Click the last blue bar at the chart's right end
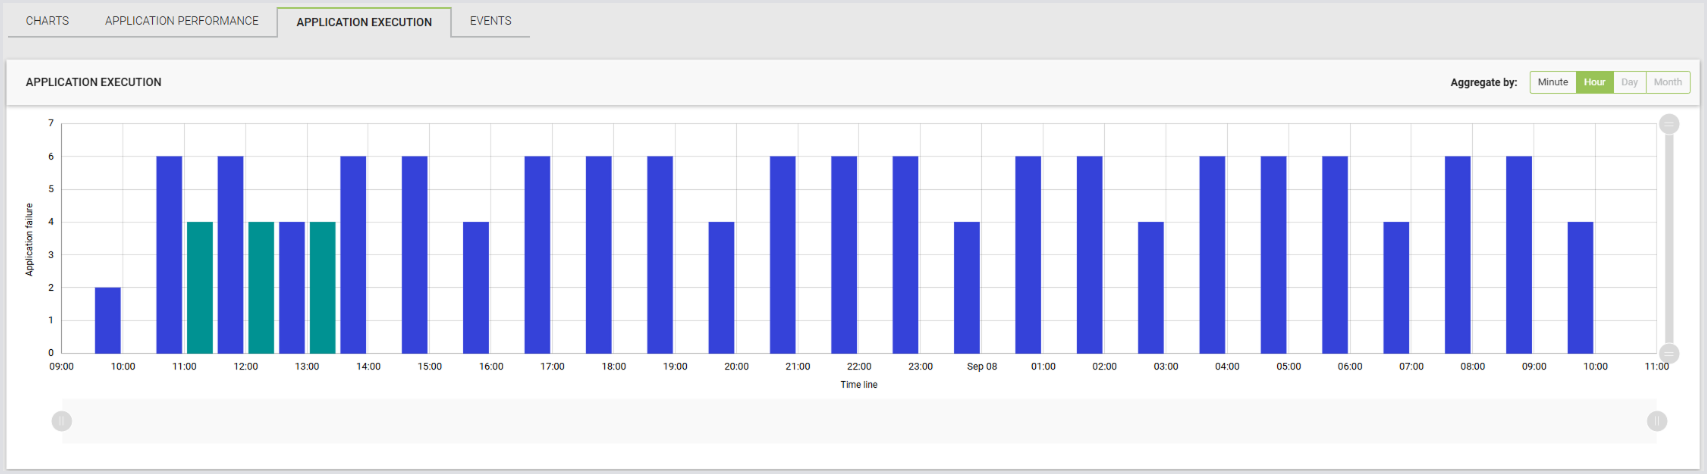The width and height of the screenshot is (1707, 474). (x=1580, y=288)
